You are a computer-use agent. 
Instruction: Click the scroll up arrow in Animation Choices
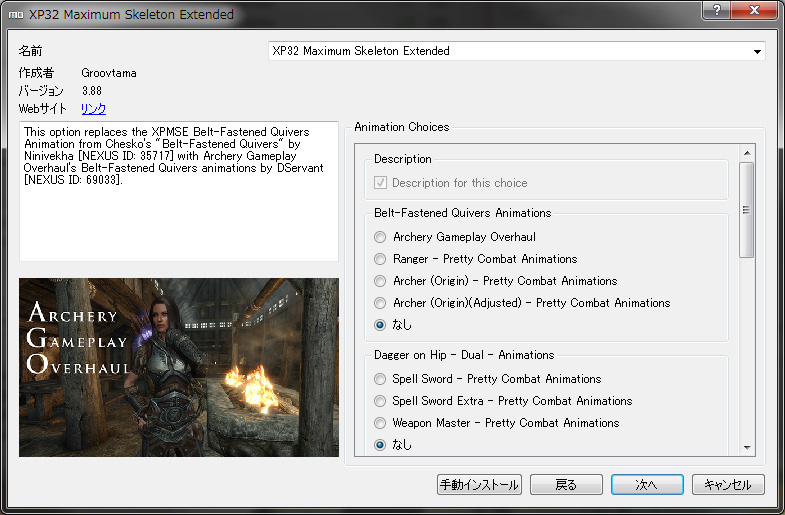747,153
